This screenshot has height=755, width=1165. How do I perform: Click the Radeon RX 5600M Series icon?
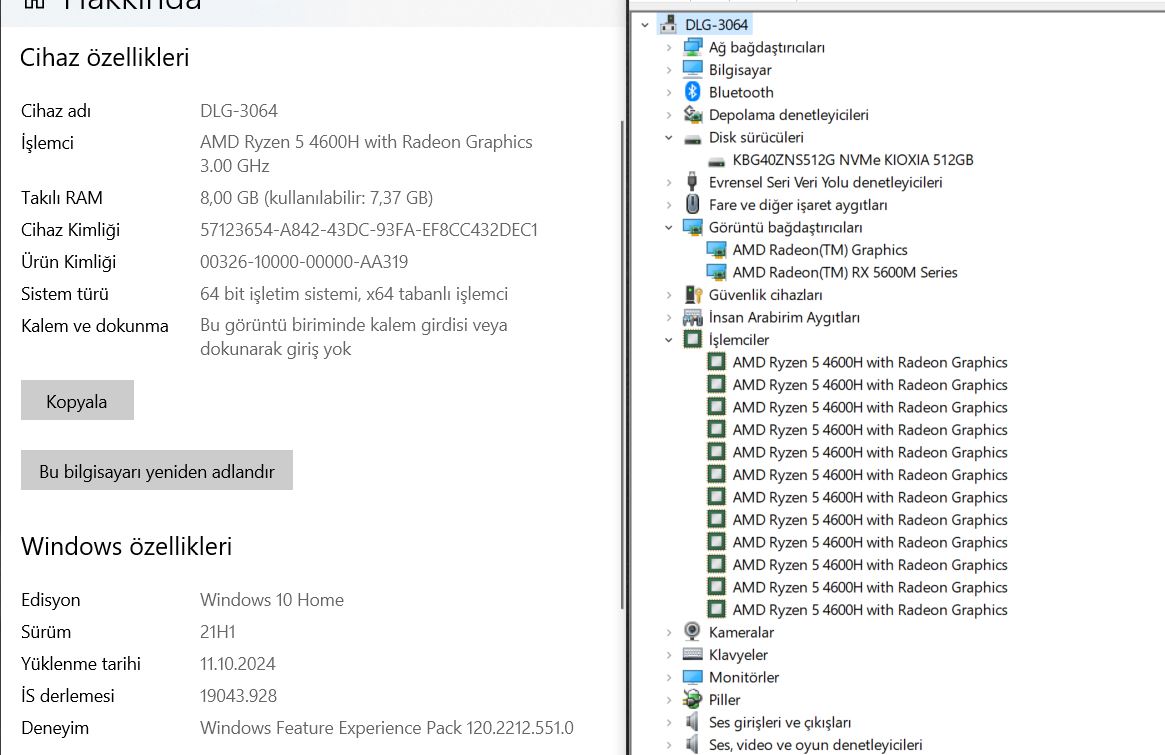point(716,272)
